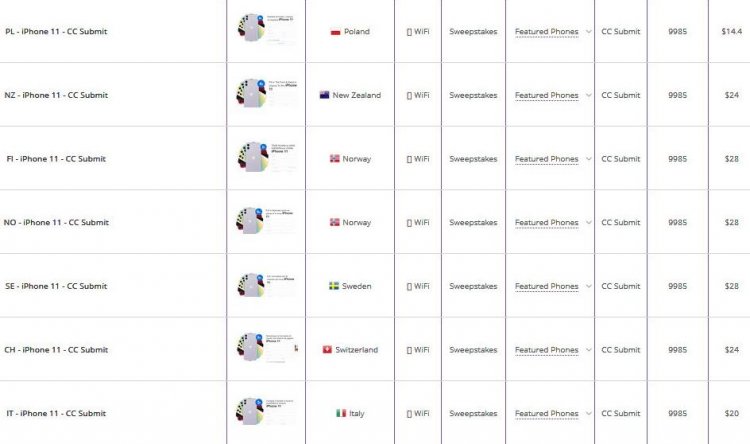Click the Italy flag icon

(341, 413)
